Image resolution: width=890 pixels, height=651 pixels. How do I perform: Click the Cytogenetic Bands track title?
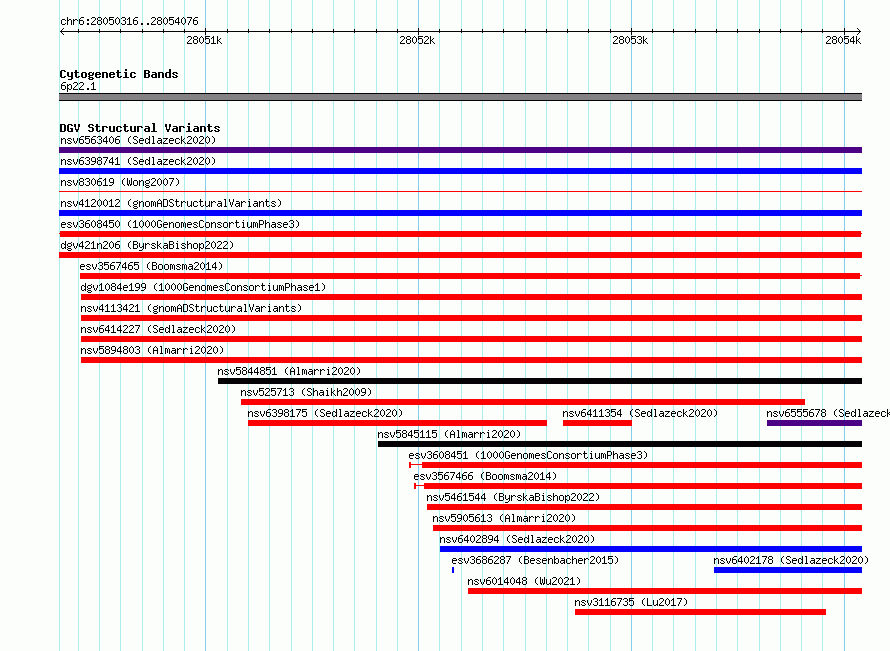pyautogui.click(x=119, y=74)
